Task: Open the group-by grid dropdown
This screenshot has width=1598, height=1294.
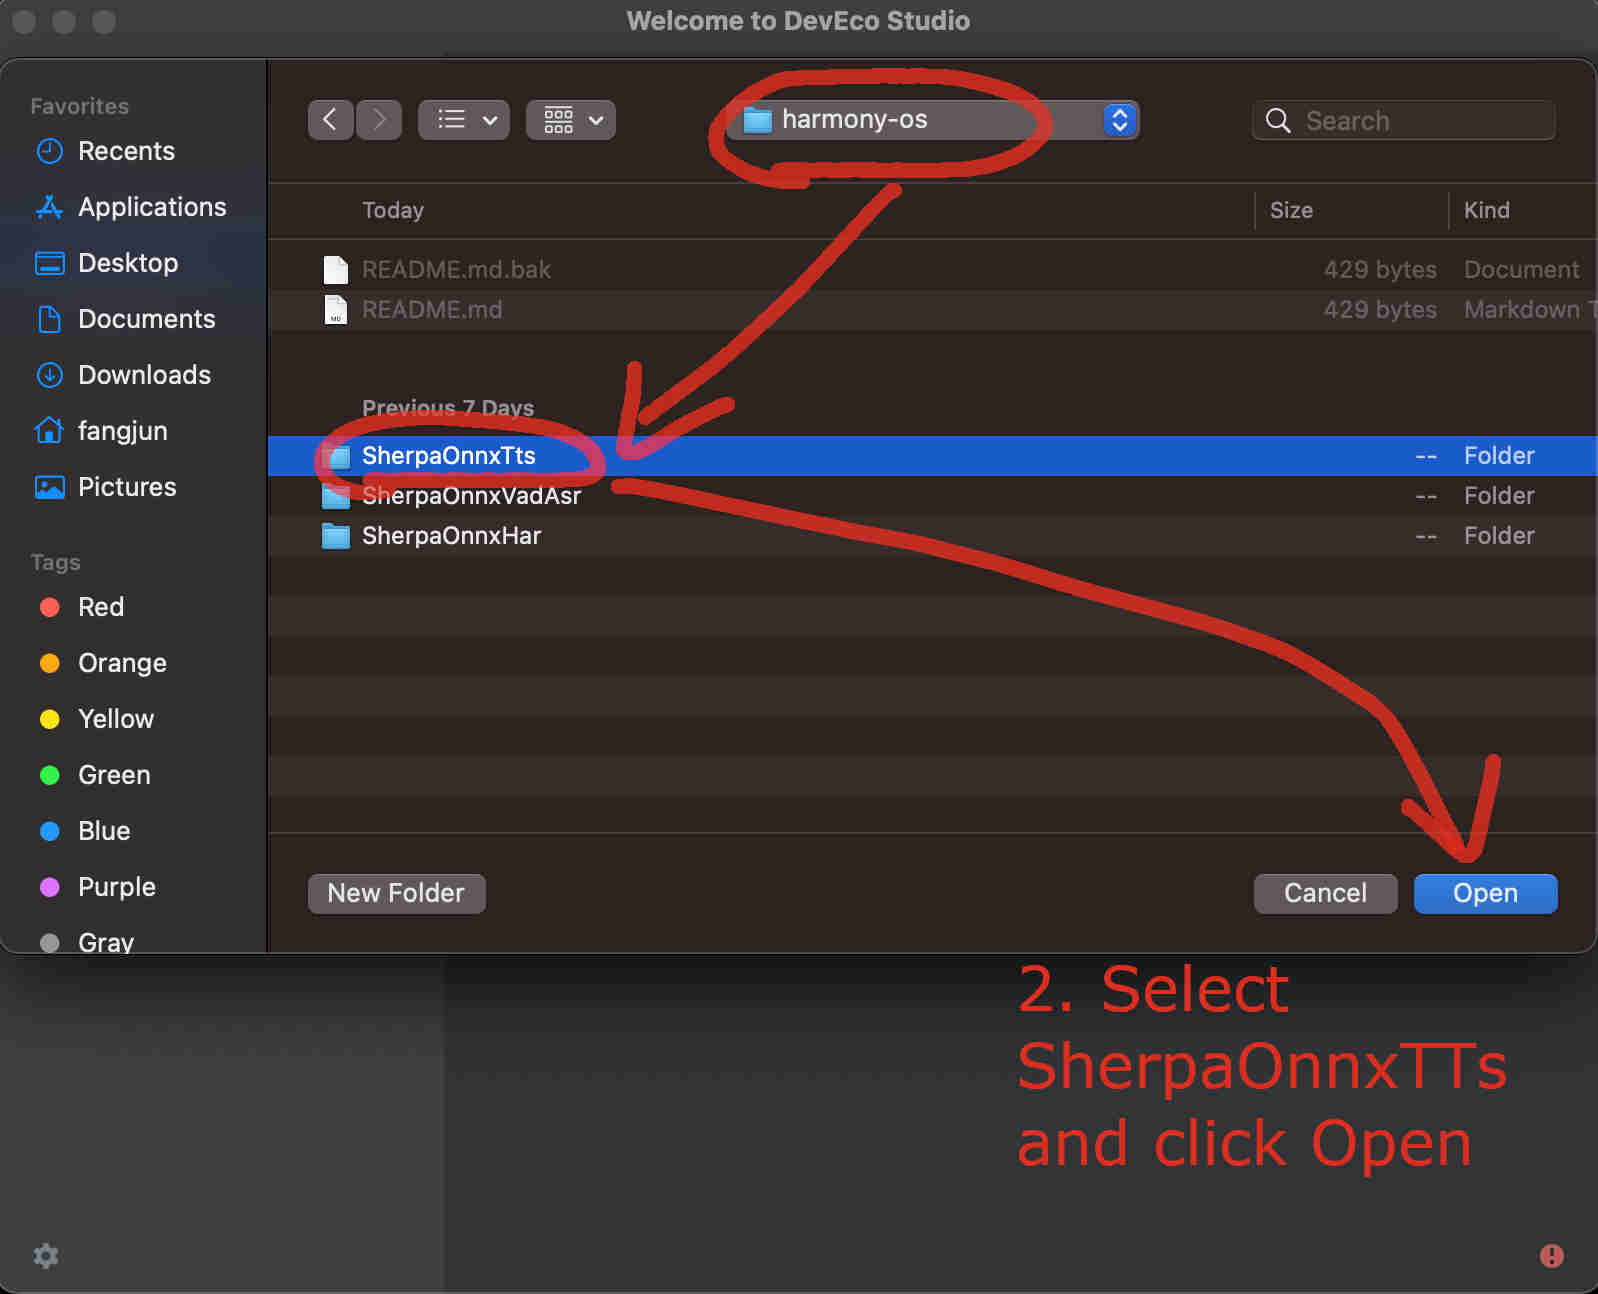Action: (571, 120)
